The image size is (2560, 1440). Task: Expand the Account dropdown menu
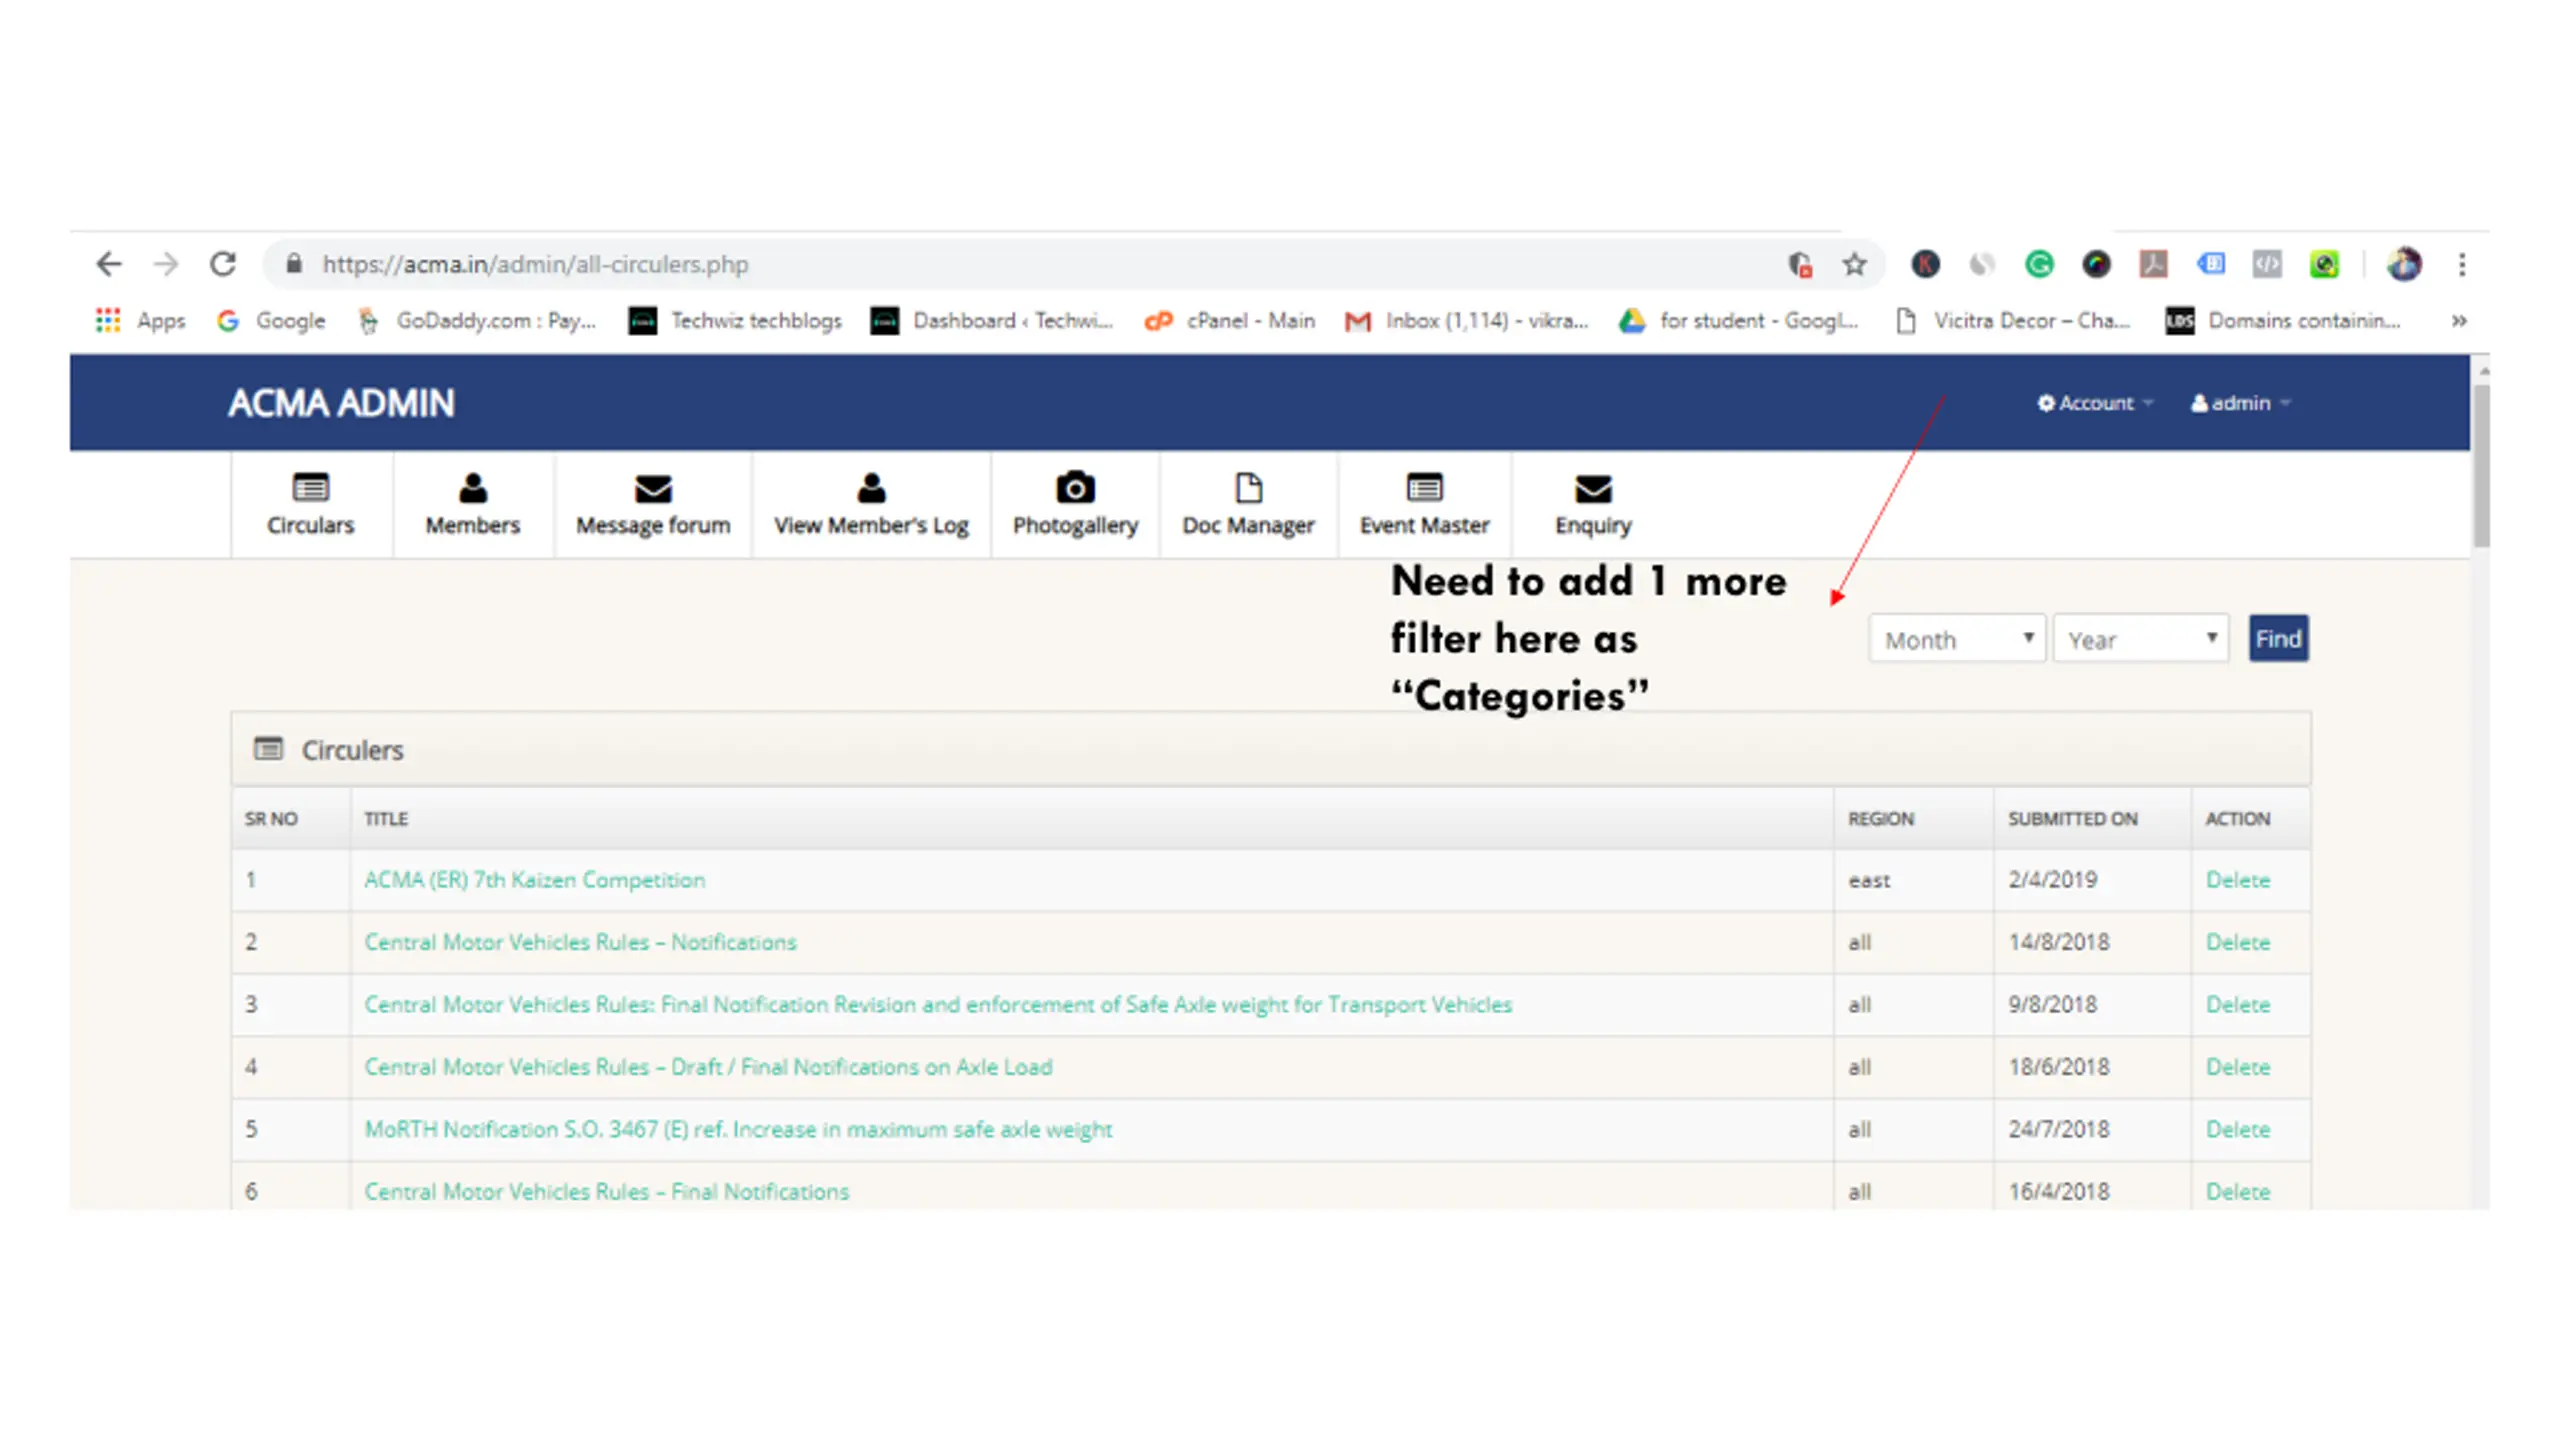(2095, 403)
